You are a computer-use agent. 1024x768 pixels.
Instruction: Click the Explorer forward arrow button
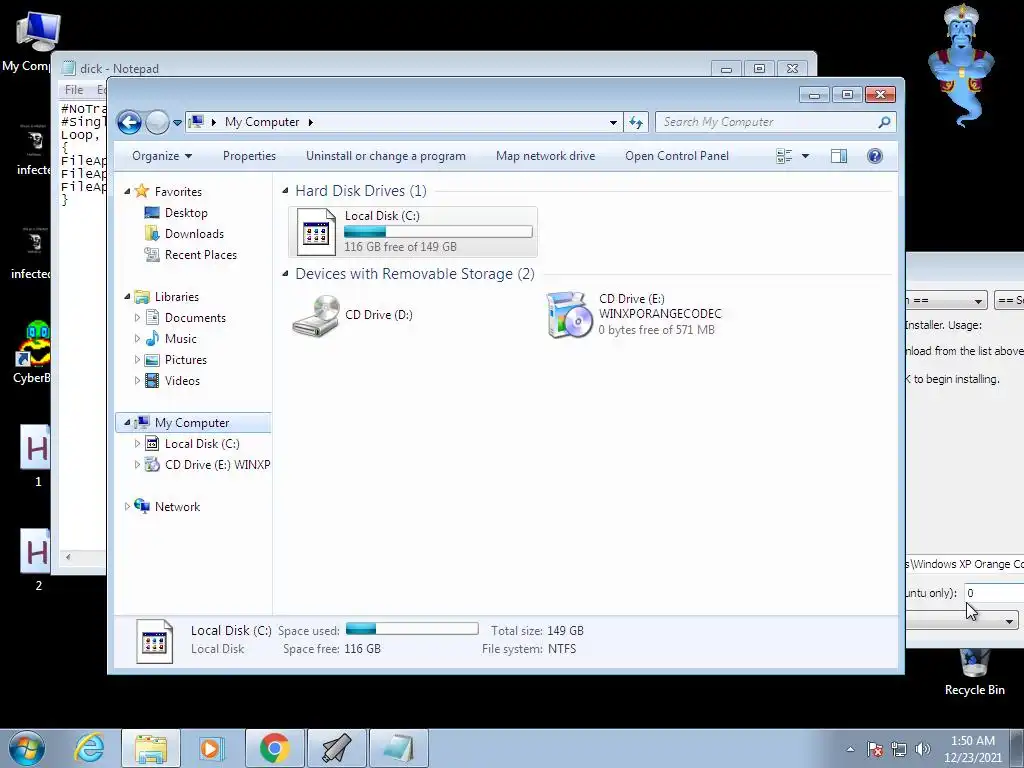(157, 122)
